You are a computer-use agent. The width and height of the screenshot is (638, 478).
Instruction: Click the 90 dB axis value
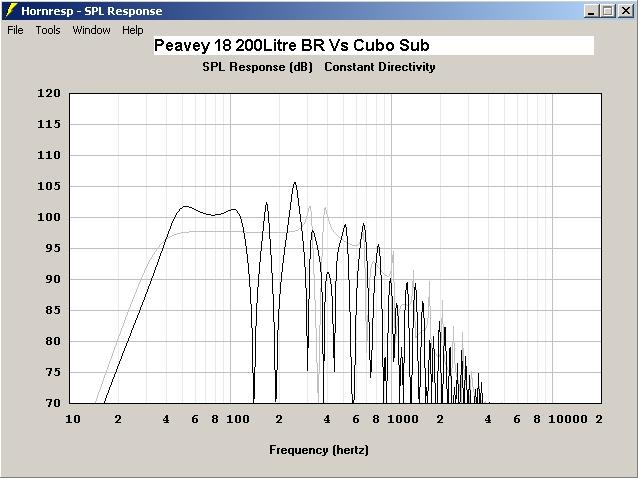[x=53, y=279]
